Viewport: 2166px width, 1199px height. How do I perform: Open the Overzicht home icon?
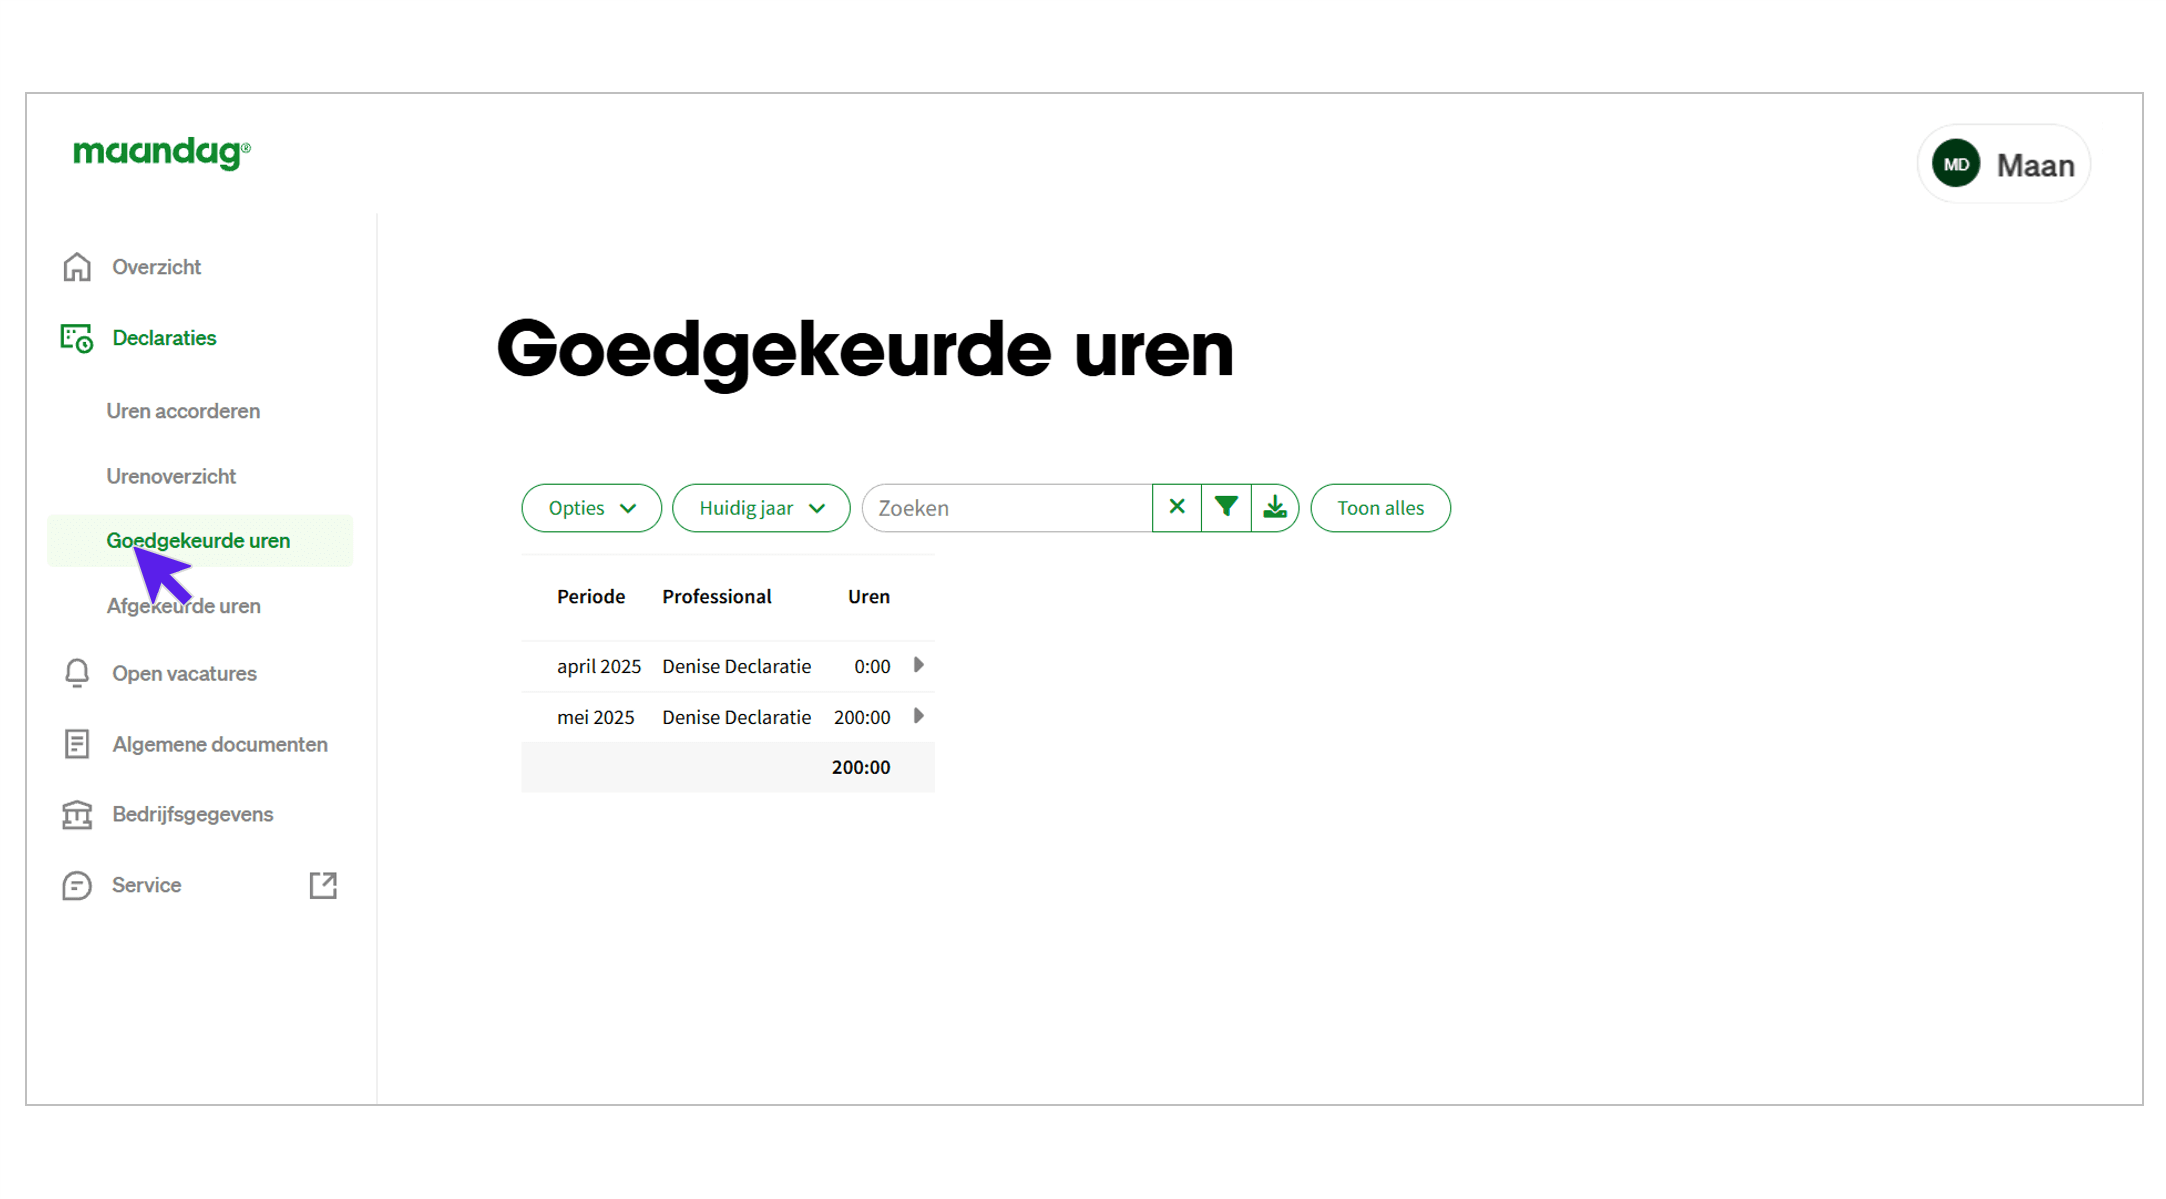[76, 266]
